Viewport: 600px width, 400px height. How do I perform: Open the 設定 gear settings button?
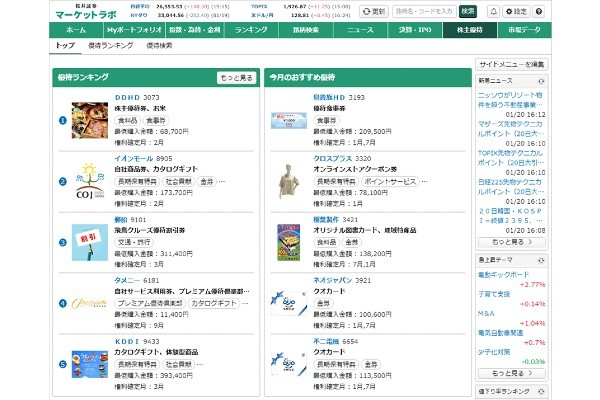coord(516,11)
